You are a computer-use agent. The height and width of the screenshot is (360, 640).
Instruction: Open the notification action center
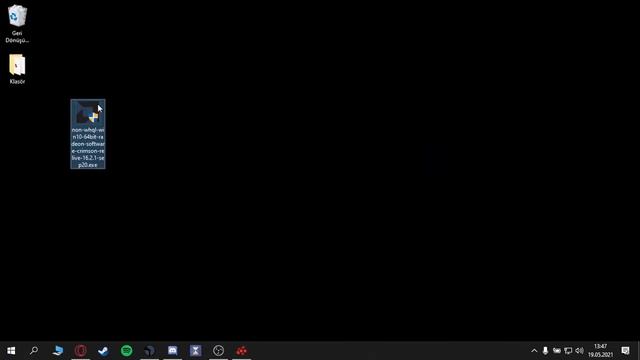625,351
